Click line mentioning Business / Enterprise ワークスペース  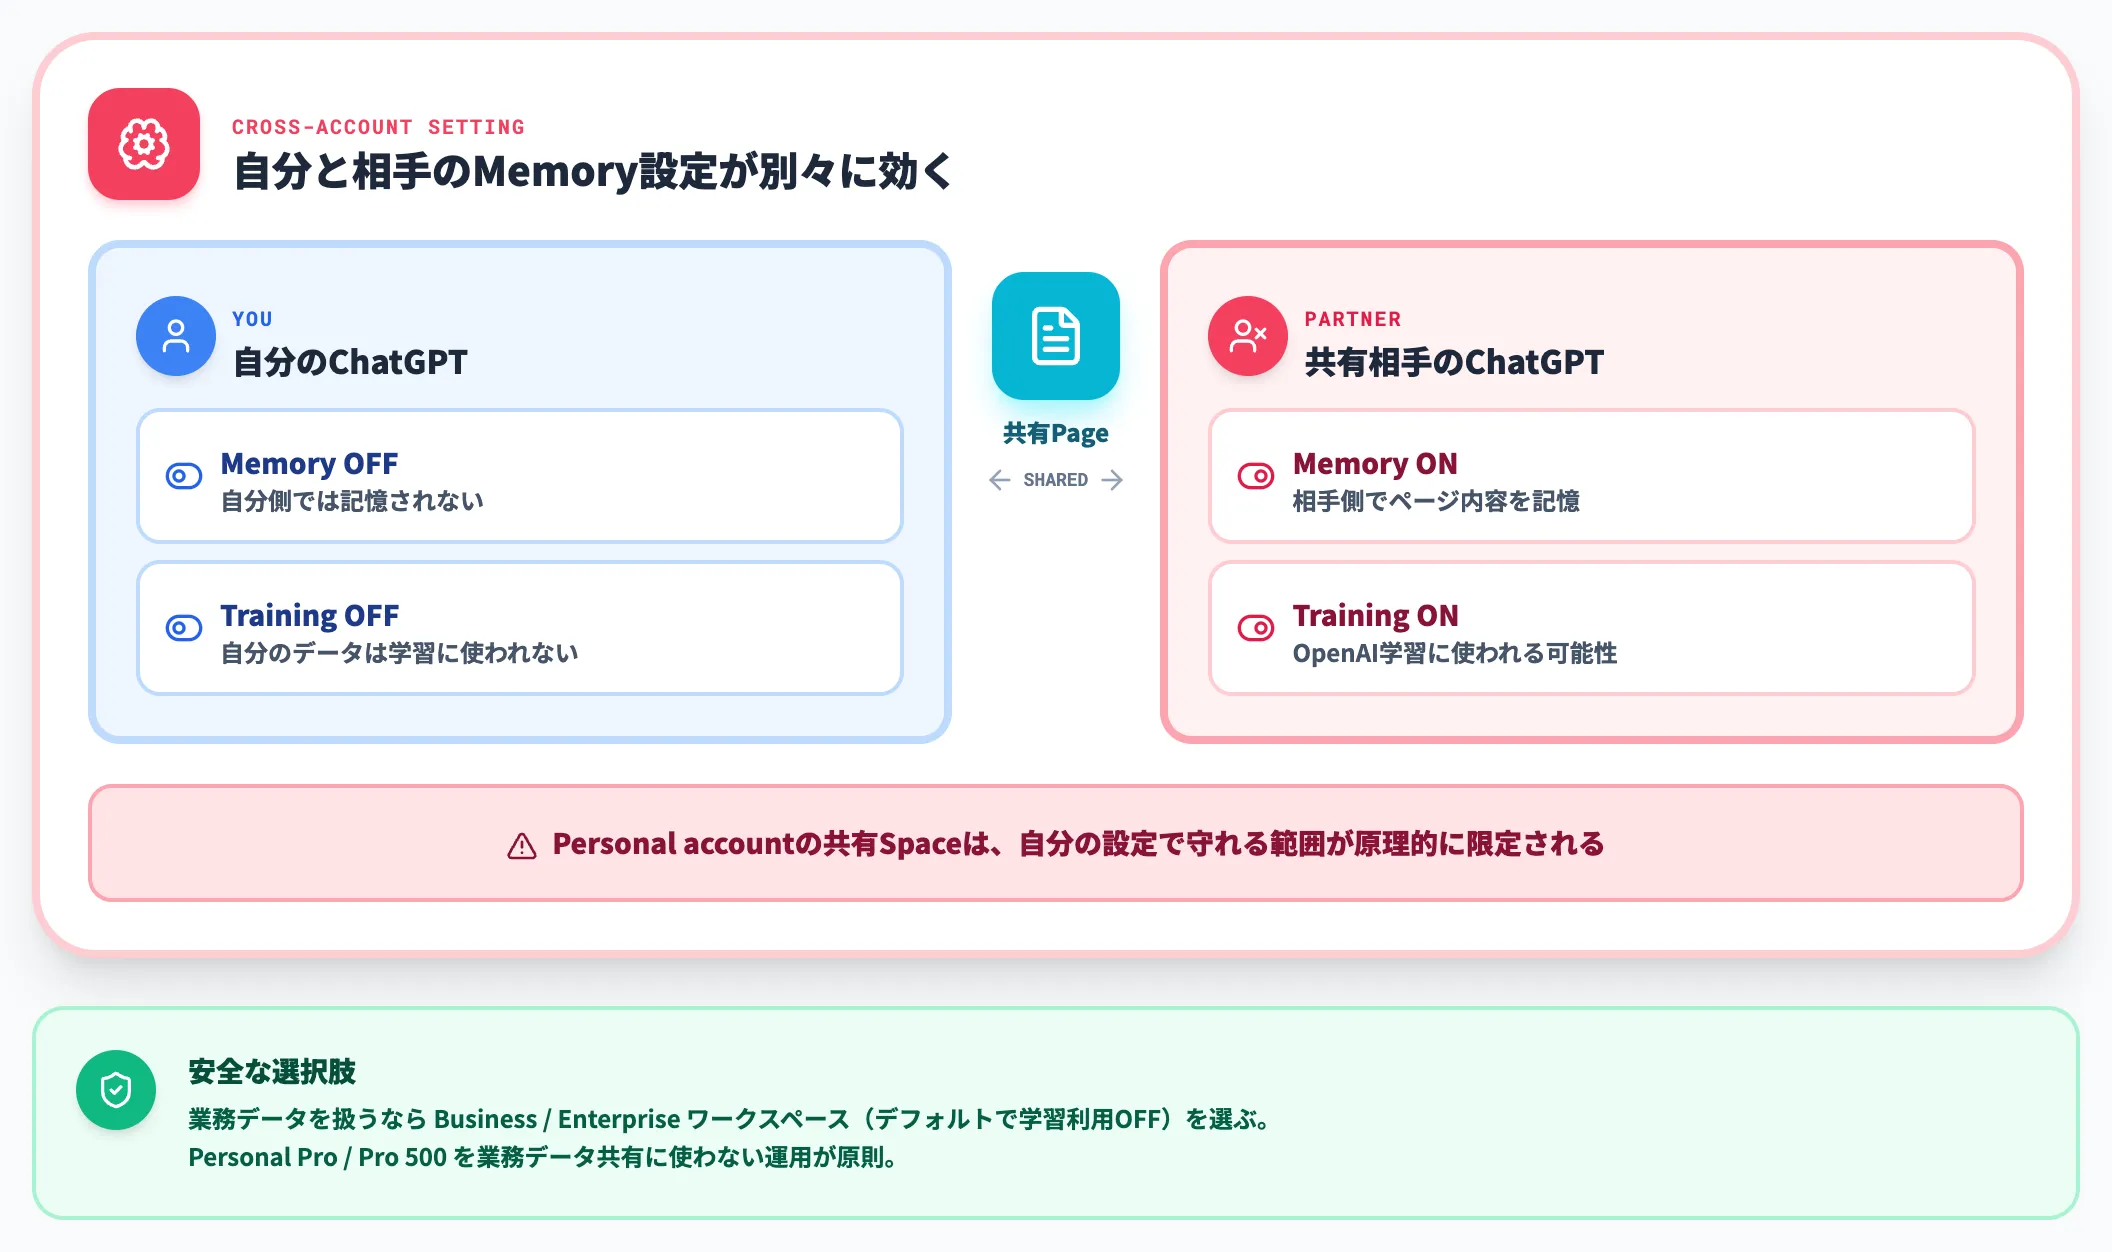coord(731,1119)
